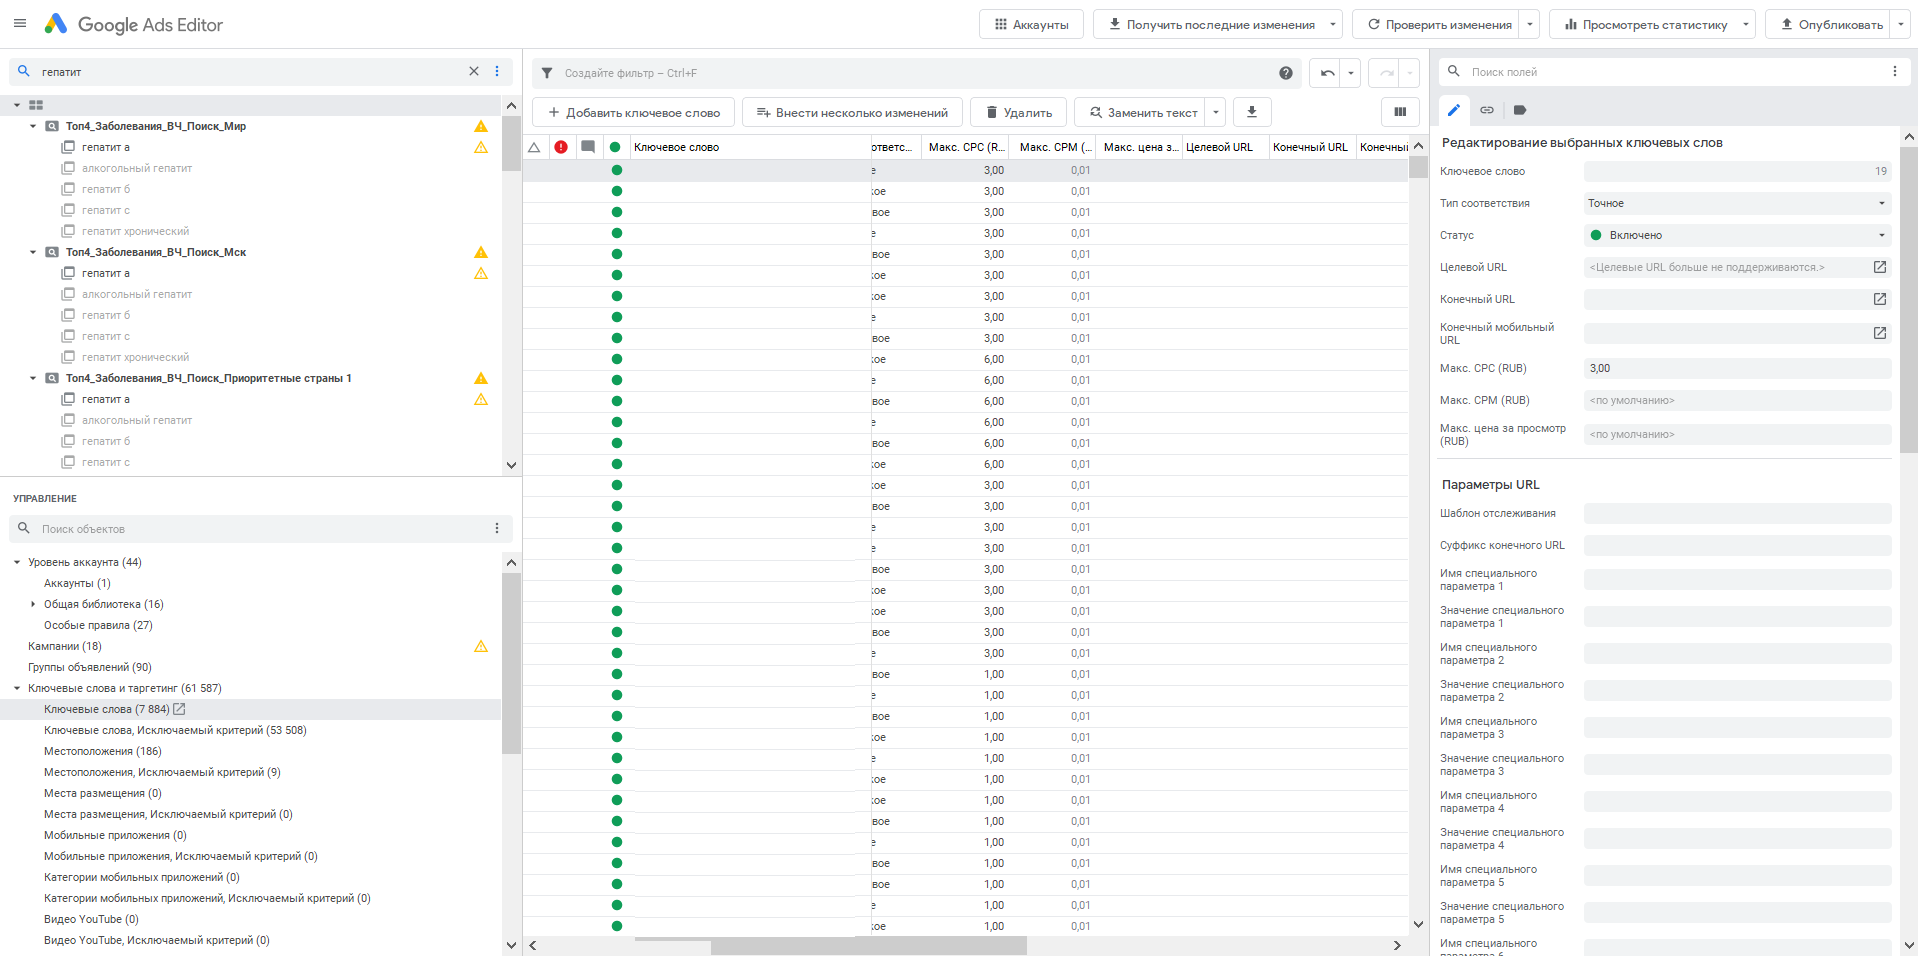Image resolution: width=1918 pixels, height=956 pixels.
Task: Click the comments column header icon
Action: coord(588,147)
